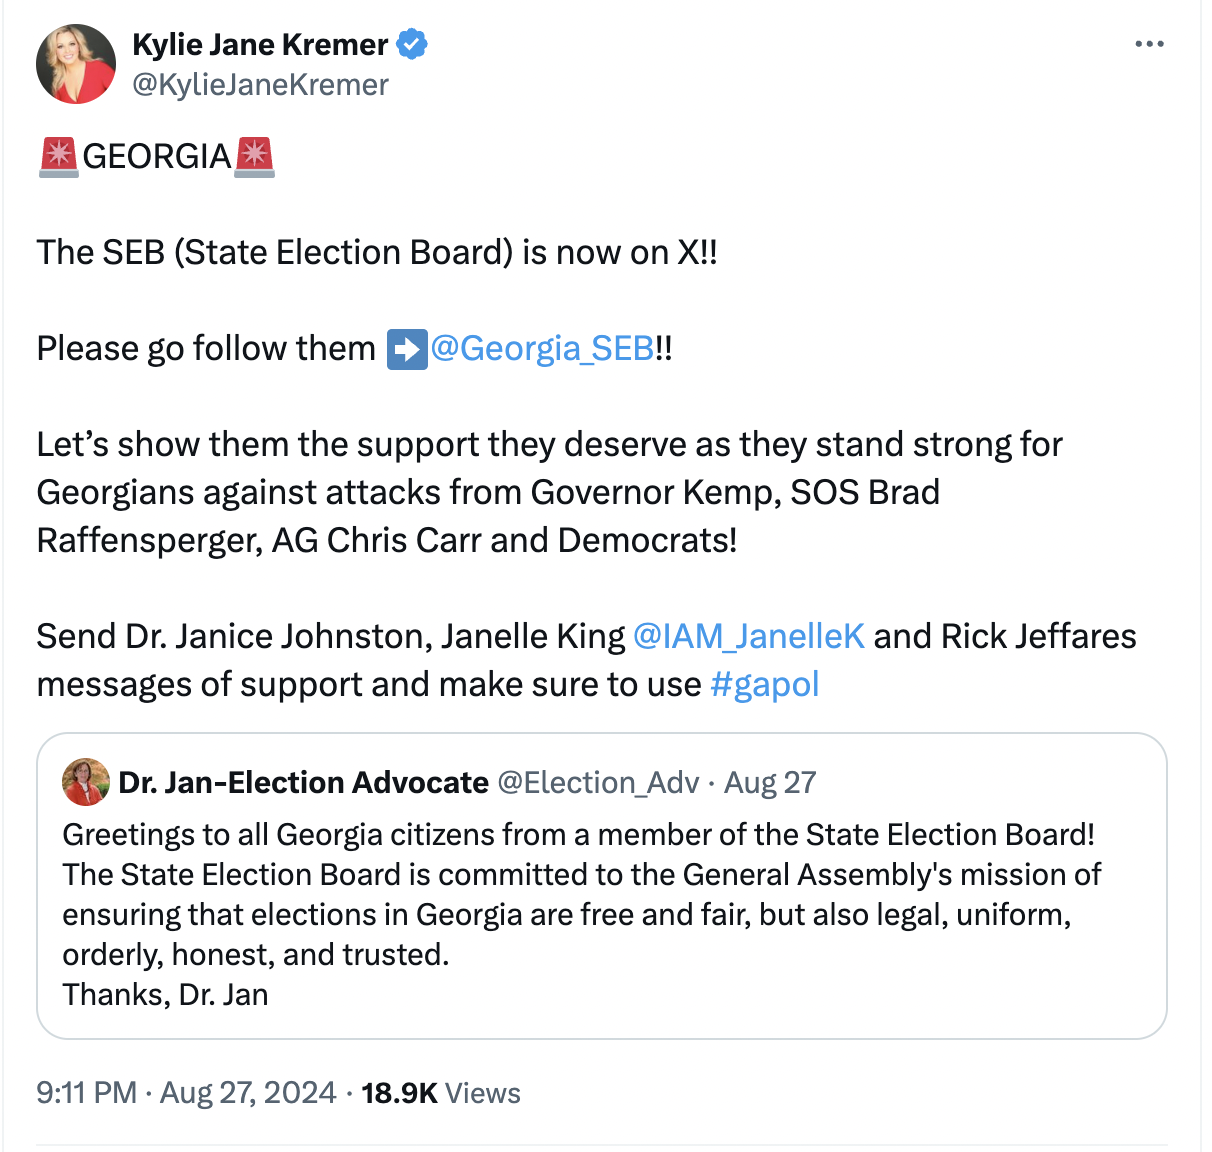The height and width of the screenshot is (1152, 1212).
Task: Click the 18.9K Views count
Action: coord(441,1093)
